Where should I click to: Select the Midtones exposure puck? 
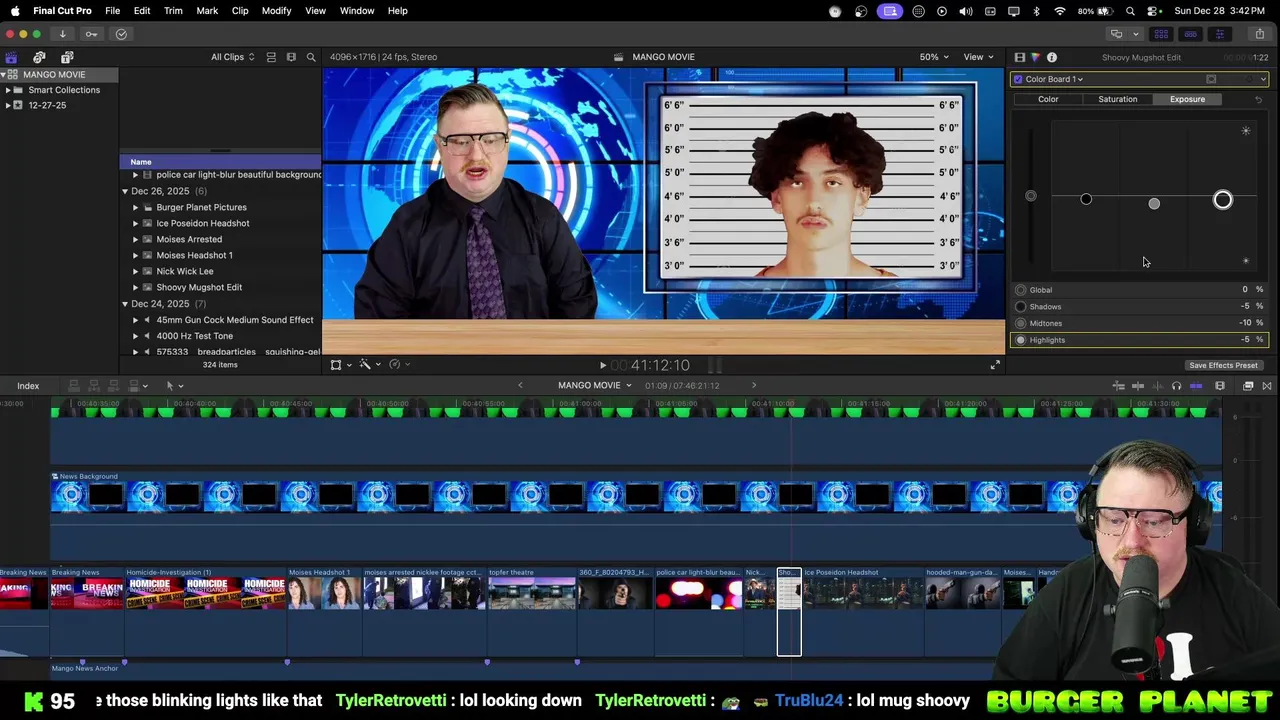1154,203
